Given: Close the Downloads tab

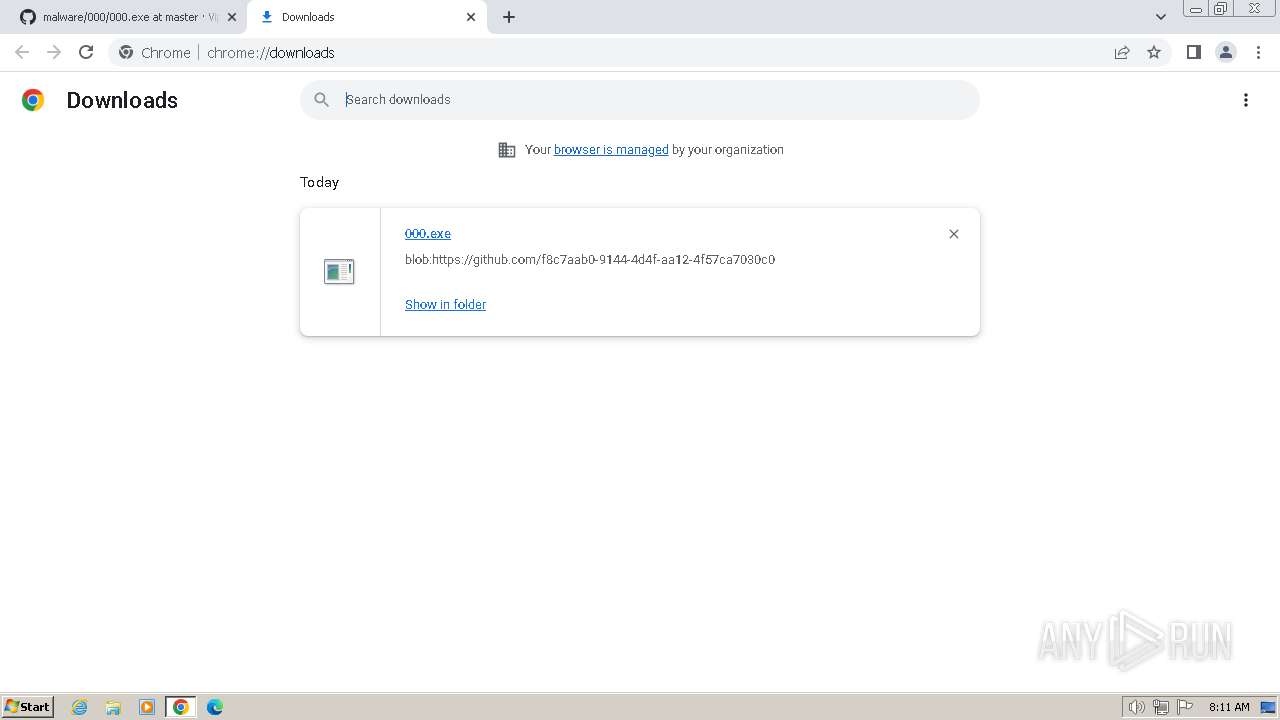Looking at the screenshot, I should tap(471, 17).
